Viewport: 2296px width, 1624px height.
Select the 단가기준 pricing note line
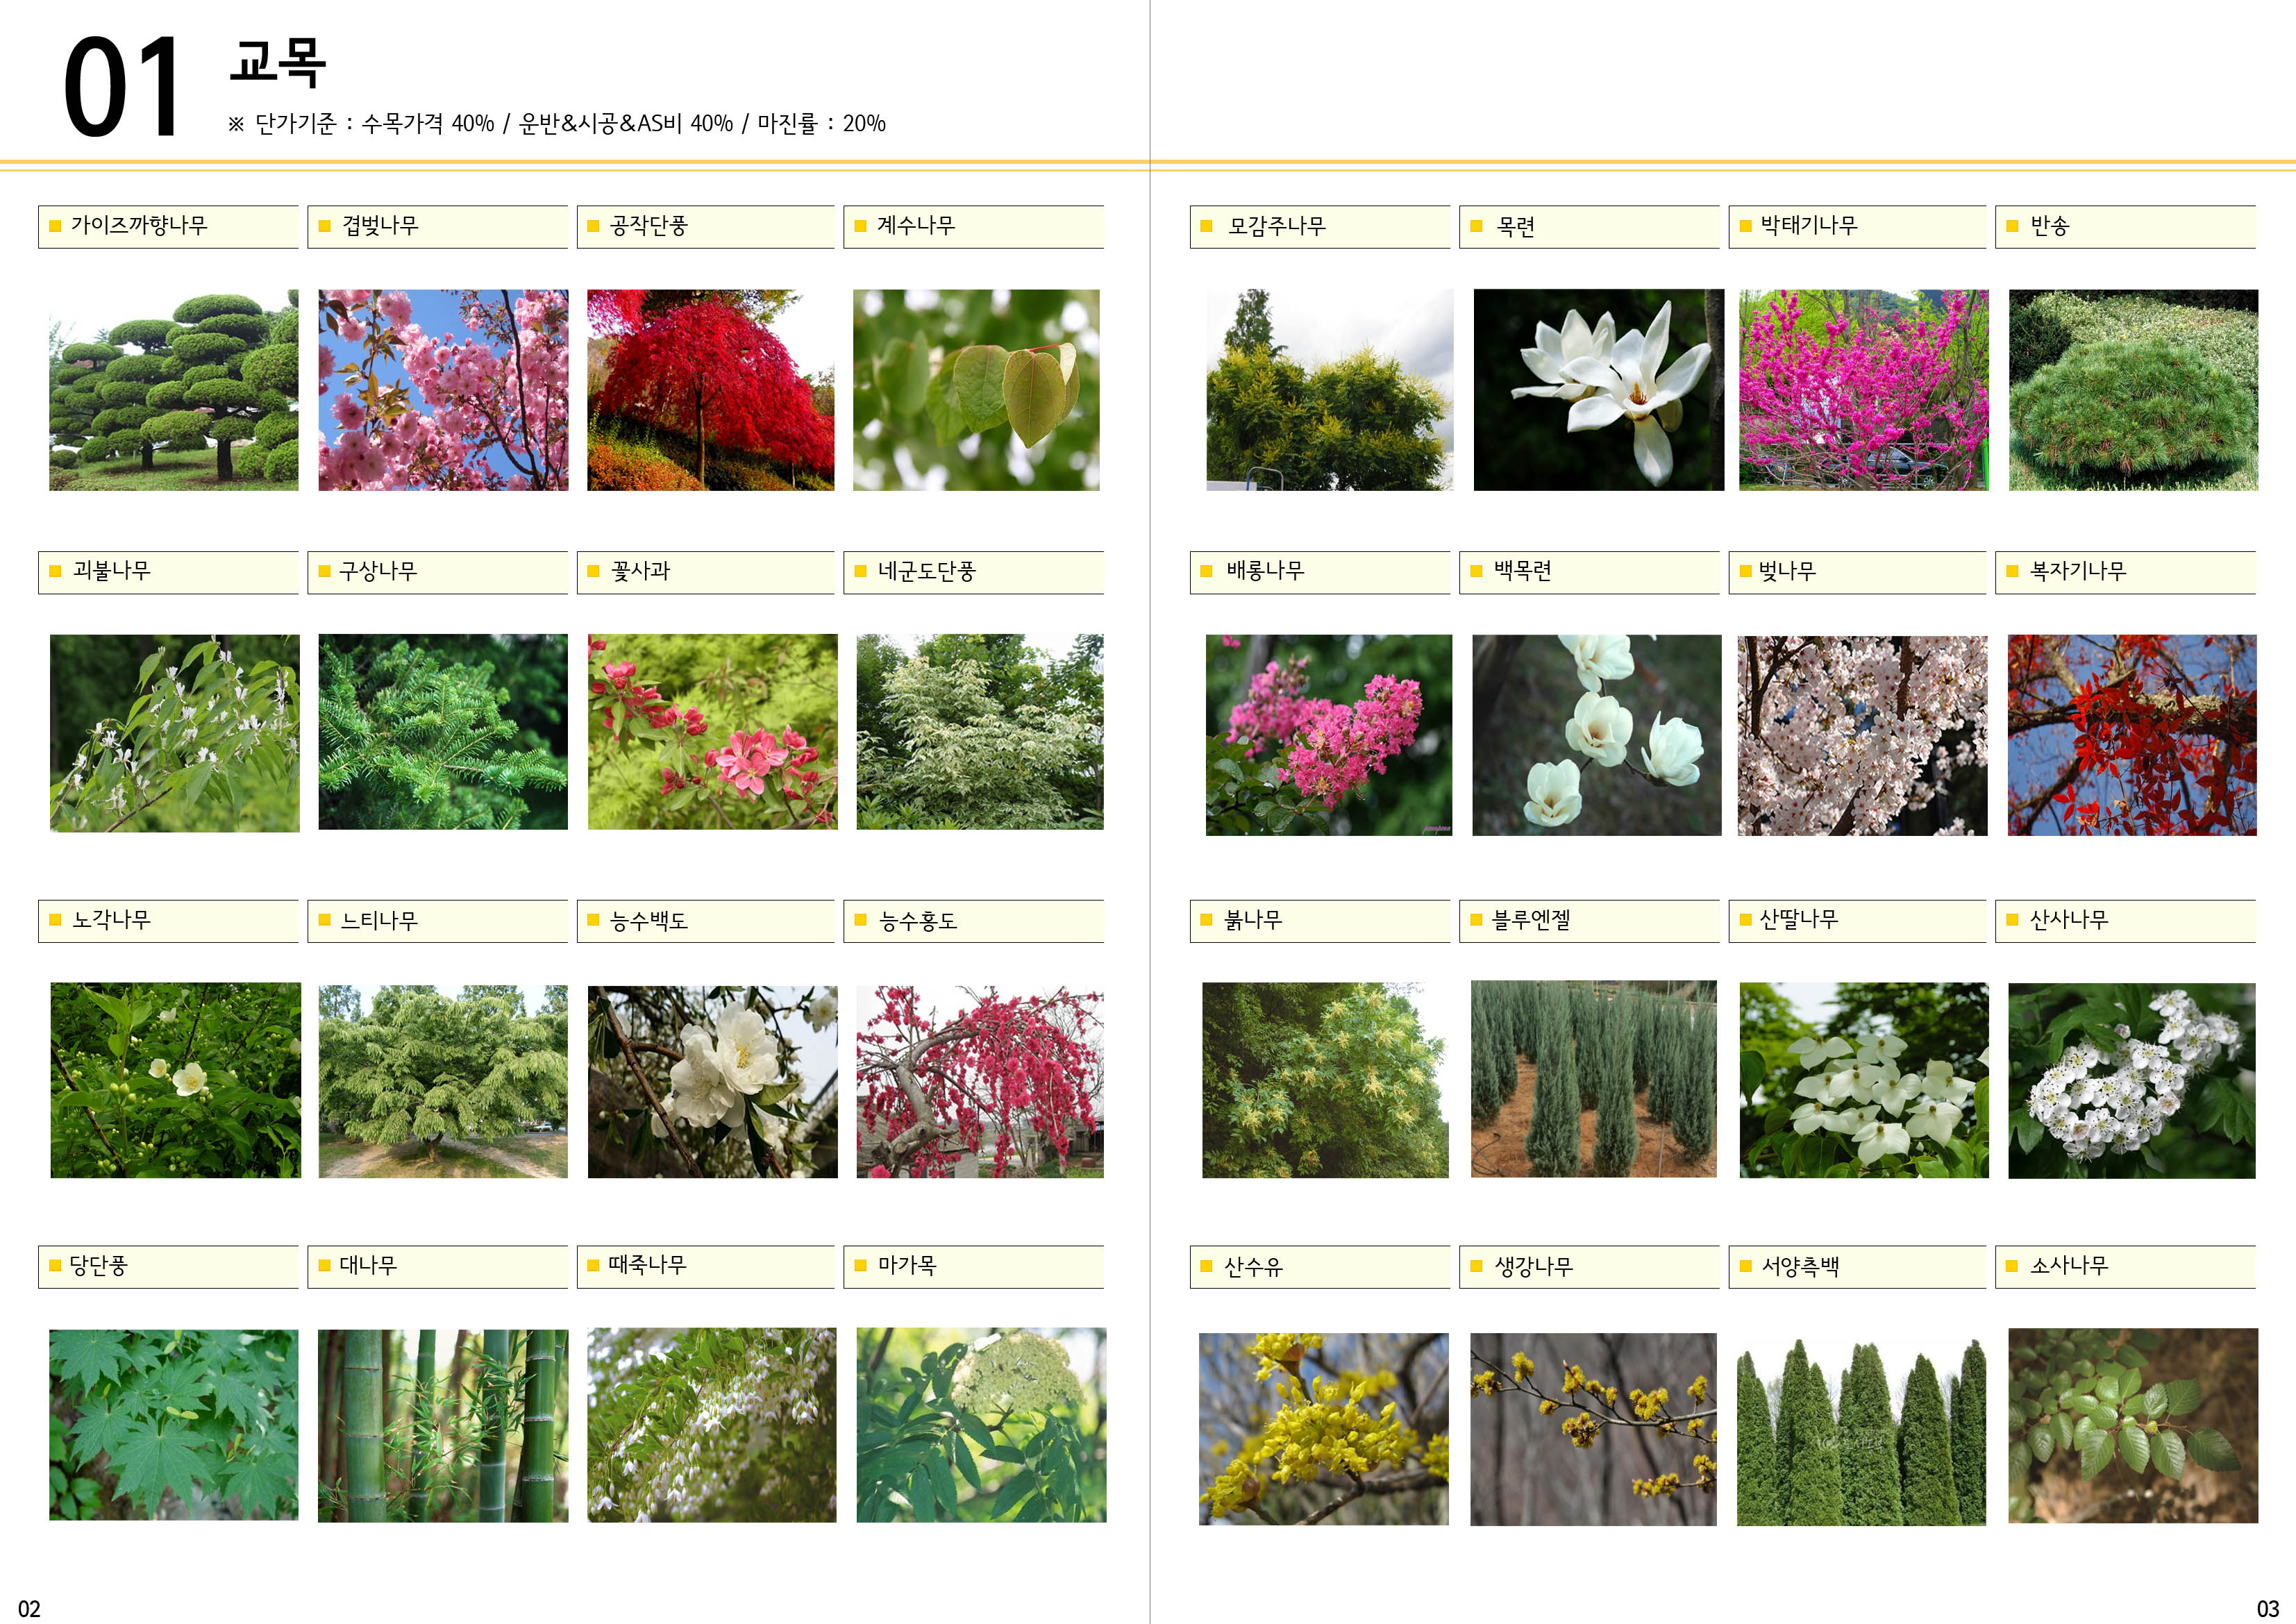click(x=557, y=123)
